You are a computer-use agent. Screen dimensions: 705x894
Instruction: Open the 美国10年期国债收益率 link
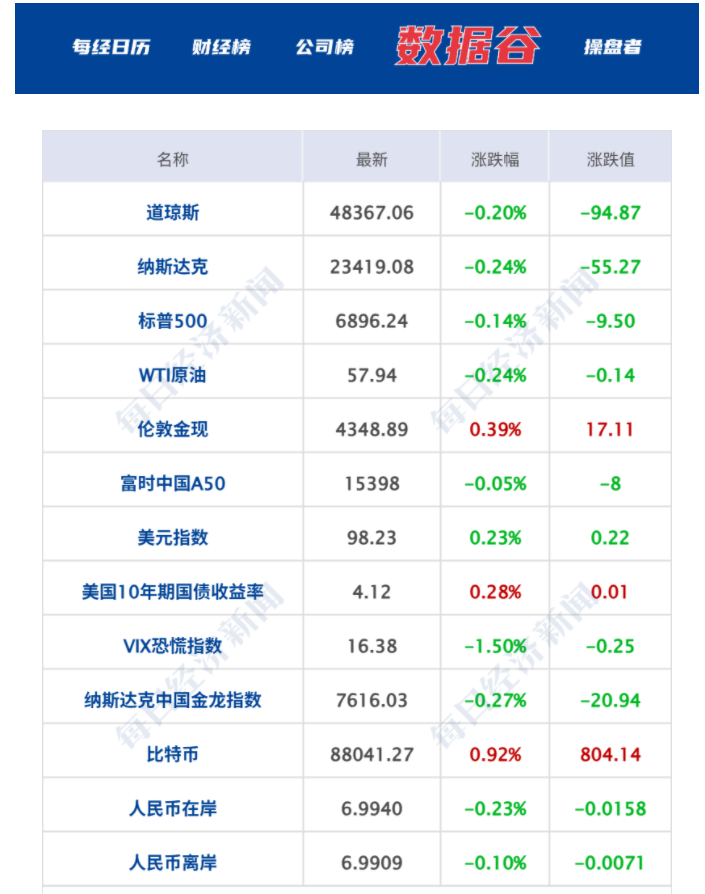172,591
